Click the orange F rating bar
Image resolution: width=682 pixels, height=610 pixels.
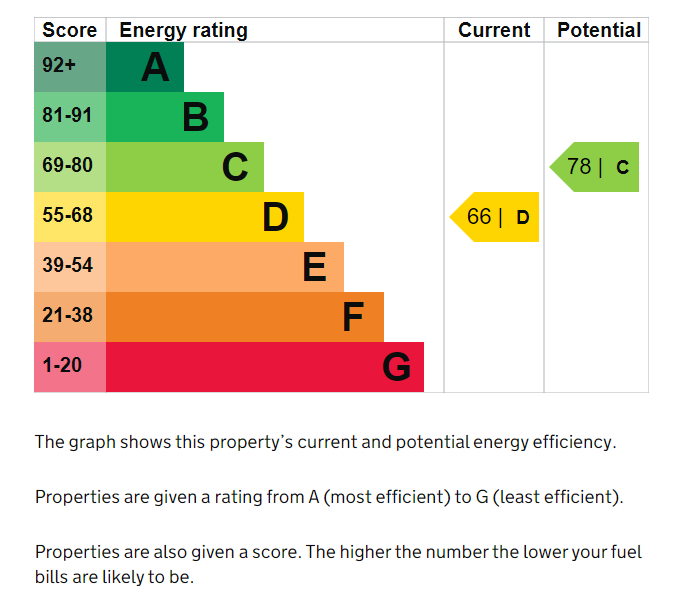pyautogui.click(x=245, y=317)
